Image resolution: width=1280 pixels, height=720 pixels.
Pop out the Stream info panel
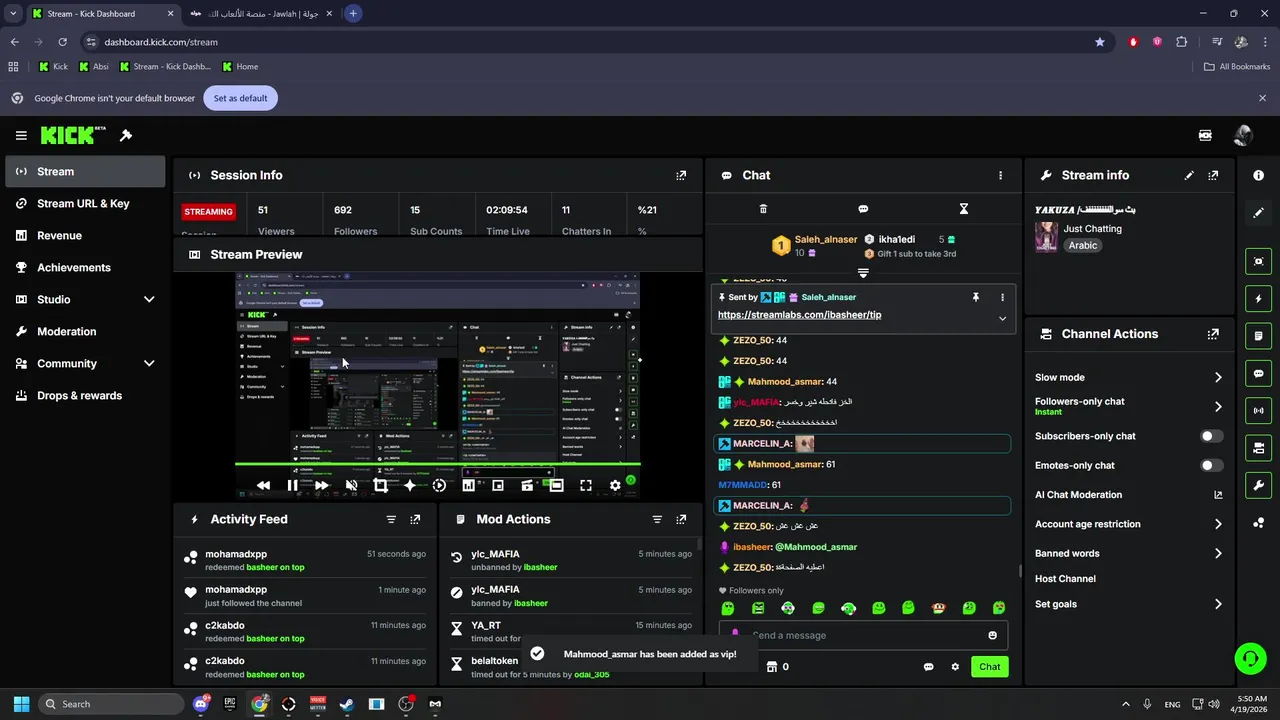[x=1213, y=175]
